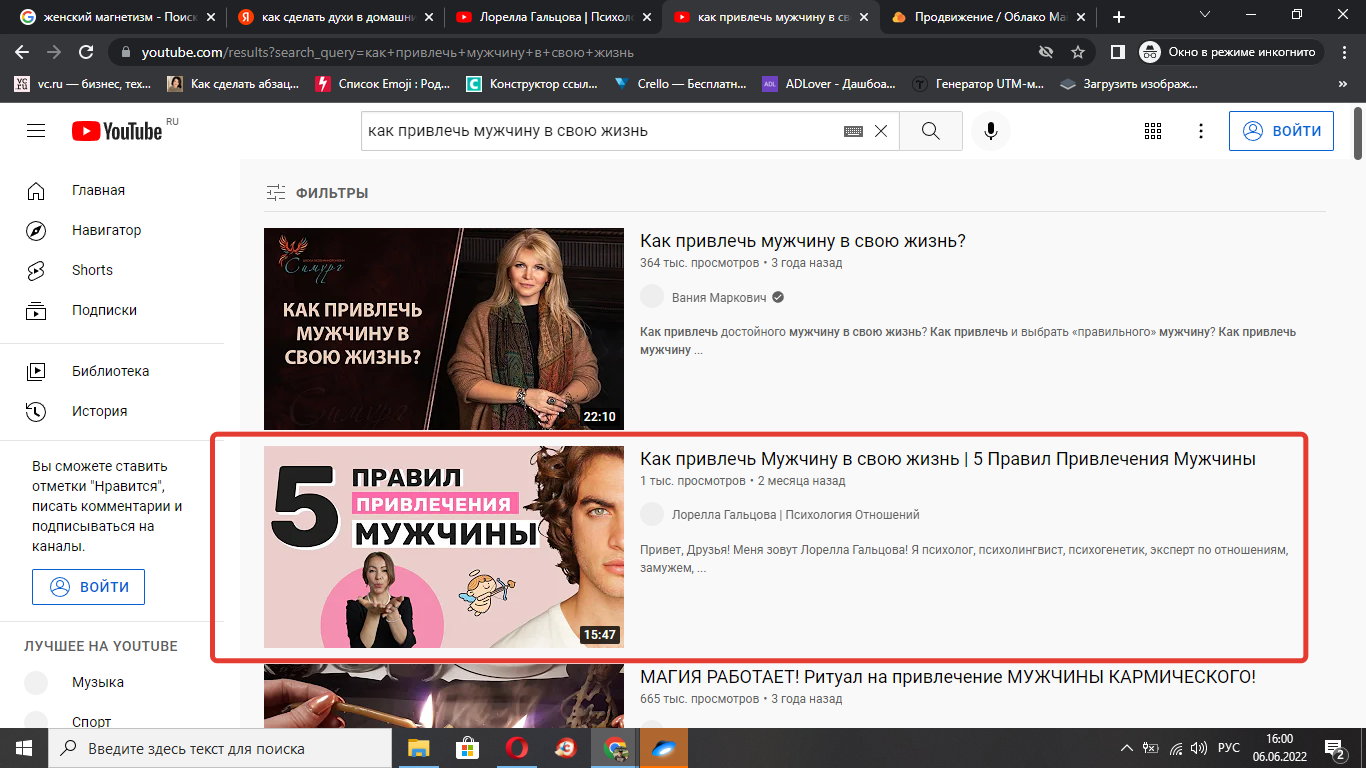The width and height of the screenshot is (1366, 768).
Task: Open Chrome from the taskbar
Action: pyautogui.click(x=615, y=748)
